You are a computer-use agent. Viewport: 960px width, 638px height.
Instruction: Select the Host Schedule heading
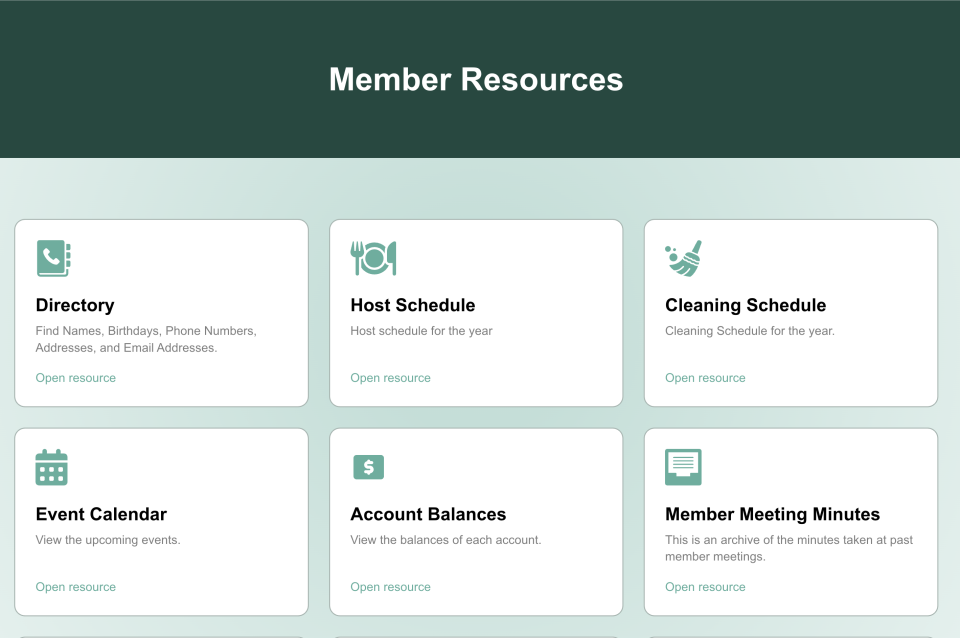(412, 305)
